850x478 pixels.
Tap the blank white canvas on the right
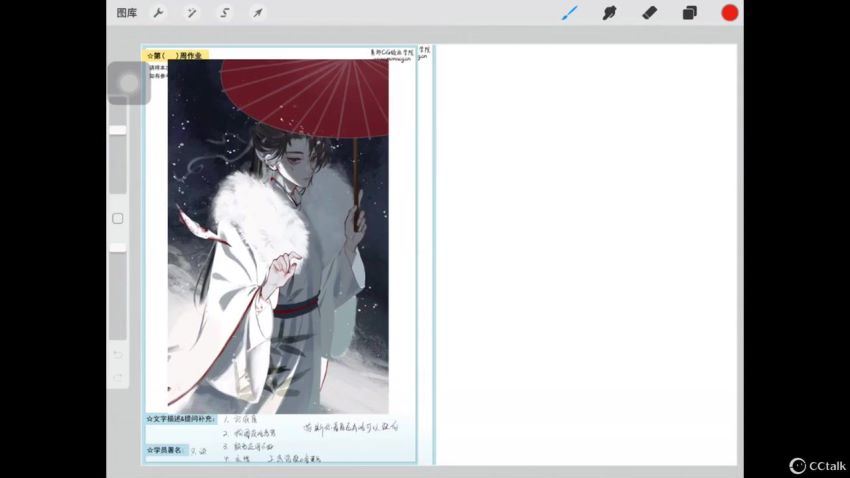(587, 255)
